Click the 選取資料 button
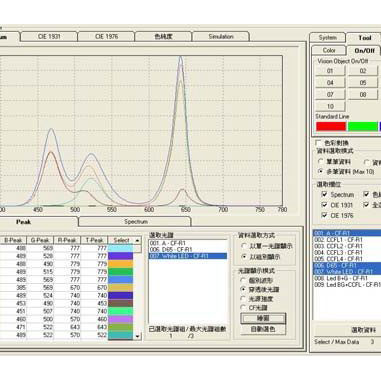Viewport: 381px width, 381px height. click(363, 330)
